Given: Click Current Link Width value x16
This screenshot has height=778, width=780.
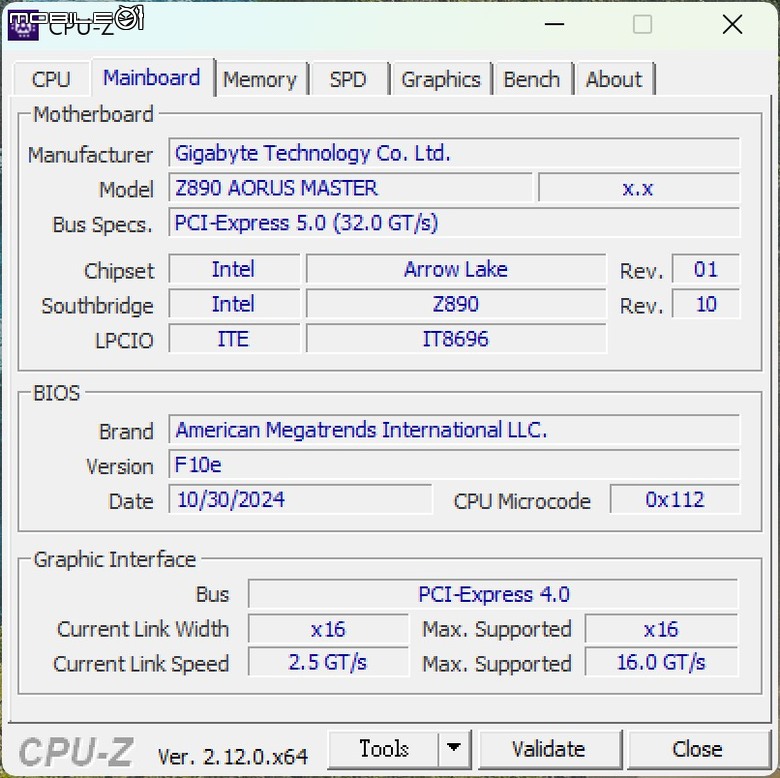Looking at the screenshot, I should coord(328,629).
